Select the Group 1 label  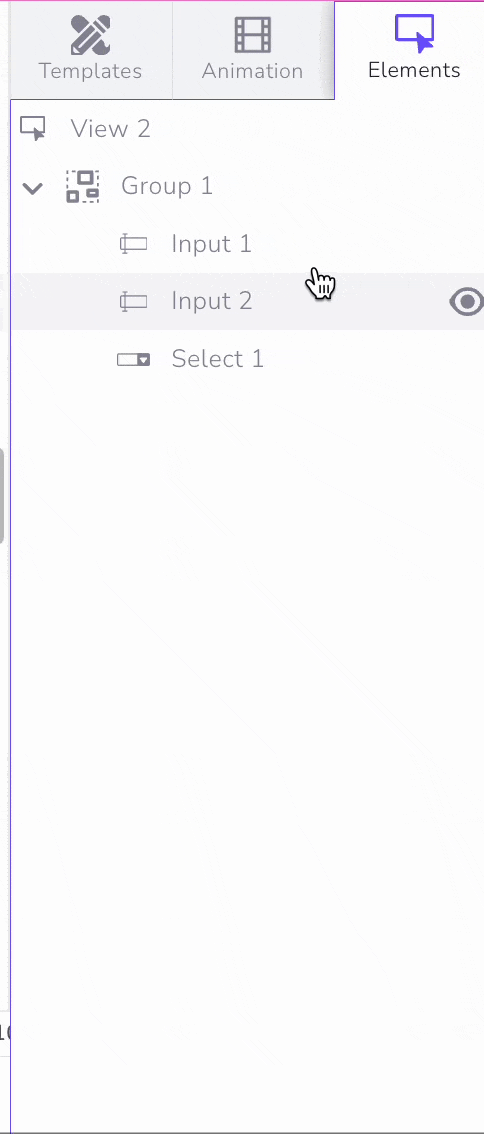tap(167, 186)
